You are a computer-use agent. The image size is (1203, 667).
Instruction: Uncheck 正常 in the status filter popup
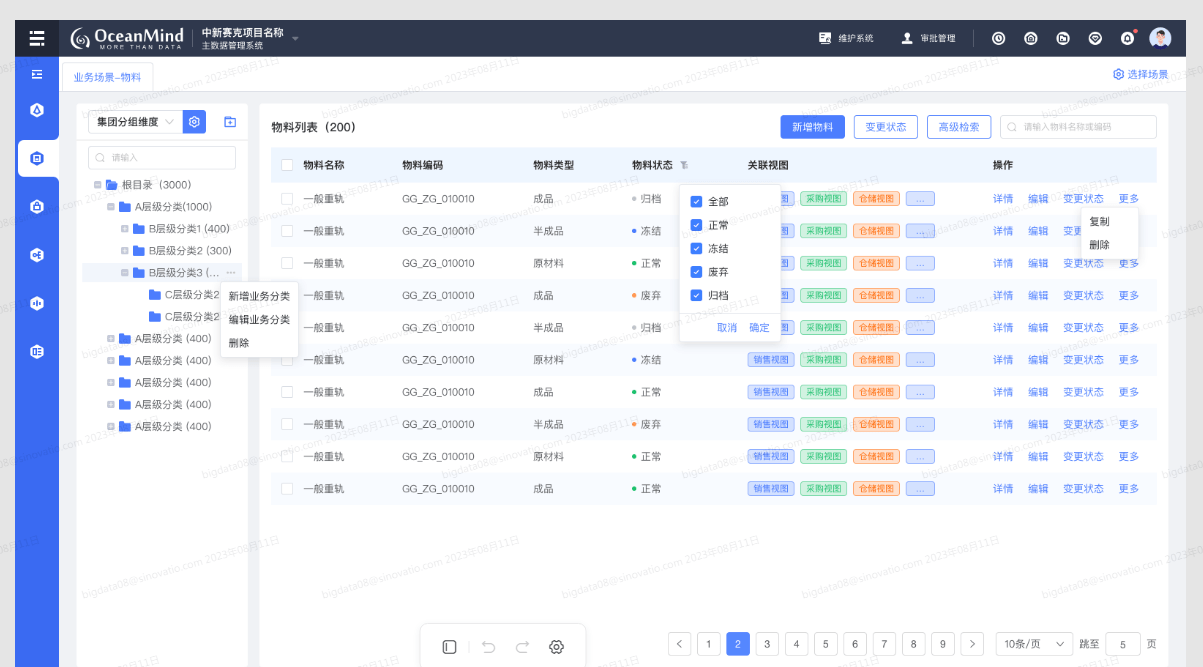tap(696, 225)
